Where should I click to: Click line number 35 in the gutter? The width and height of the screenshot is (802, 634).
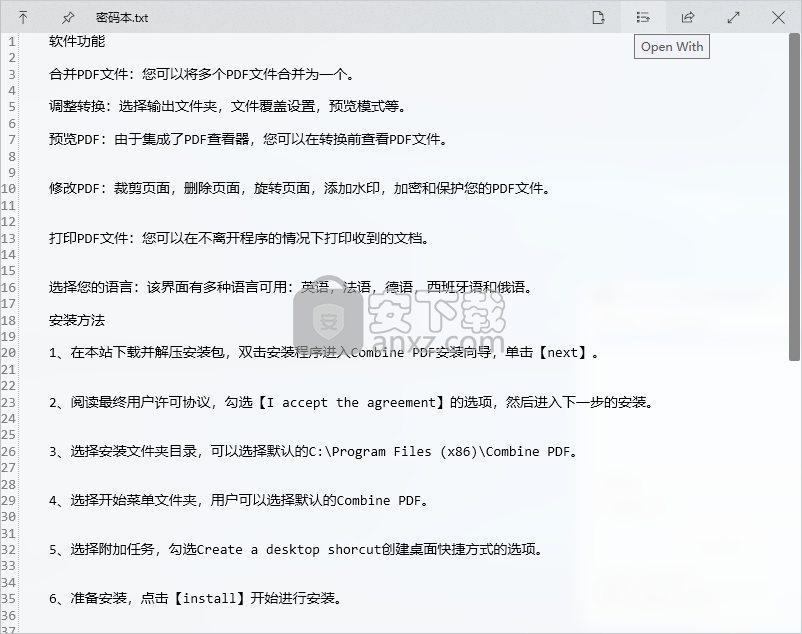tap(8, 598)
